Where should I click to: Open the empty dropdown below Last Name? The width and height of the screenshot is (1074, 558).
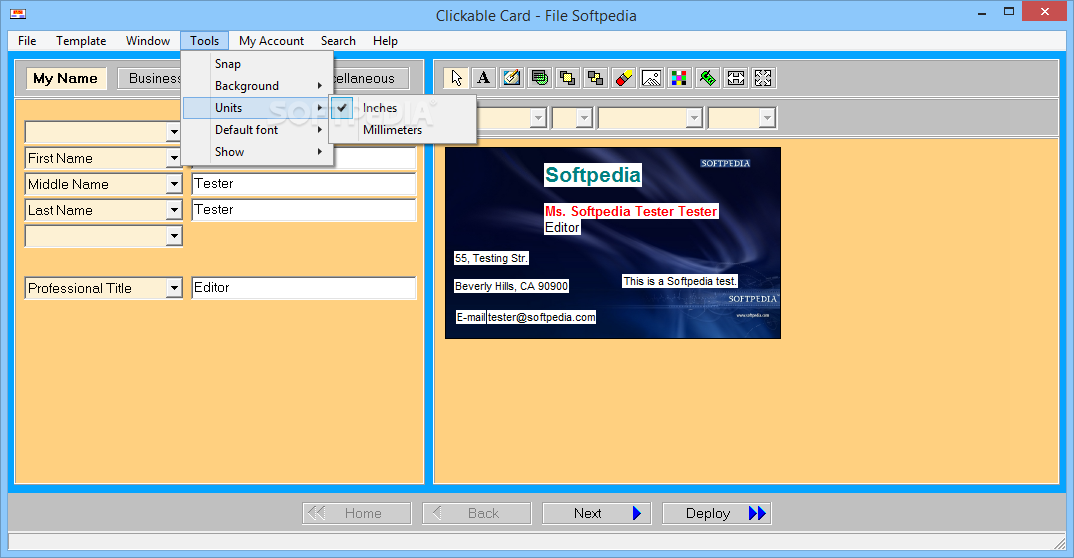pyautogui.click(x=174, y=236)
